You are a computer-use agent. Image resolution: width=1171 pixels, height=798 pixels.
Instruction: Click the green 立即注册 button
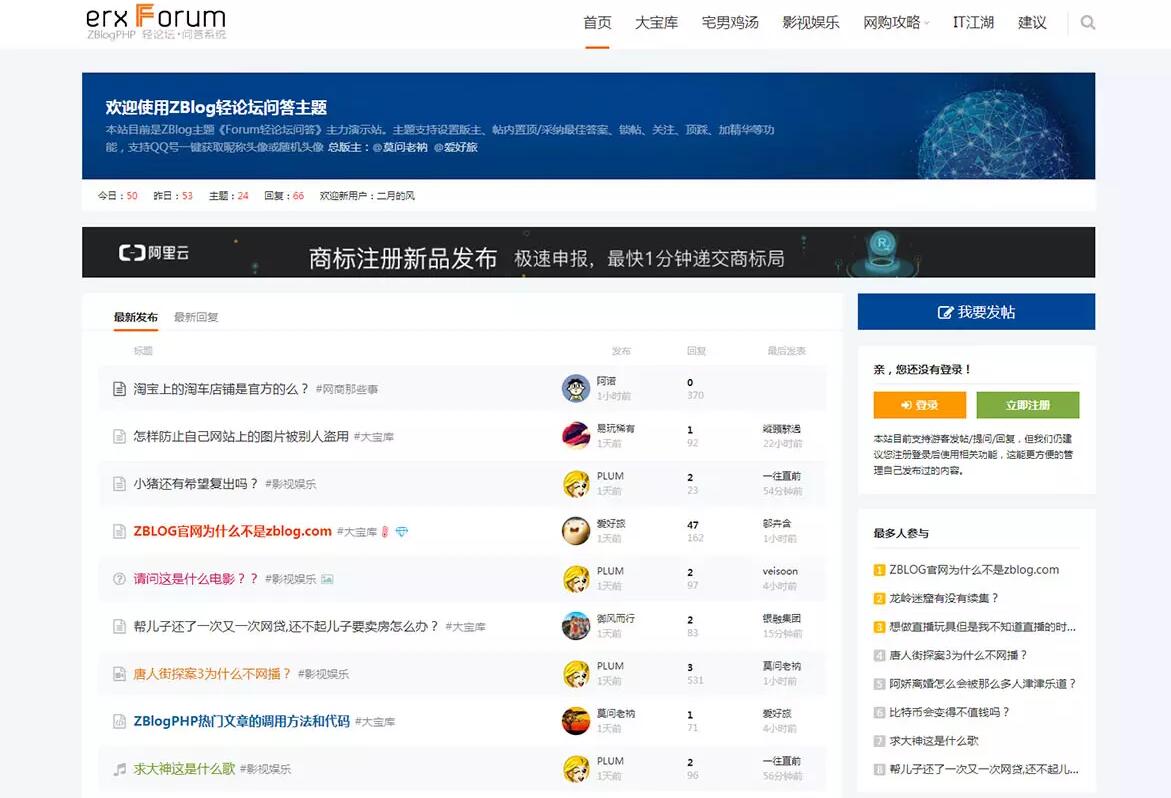[1027, 405]
